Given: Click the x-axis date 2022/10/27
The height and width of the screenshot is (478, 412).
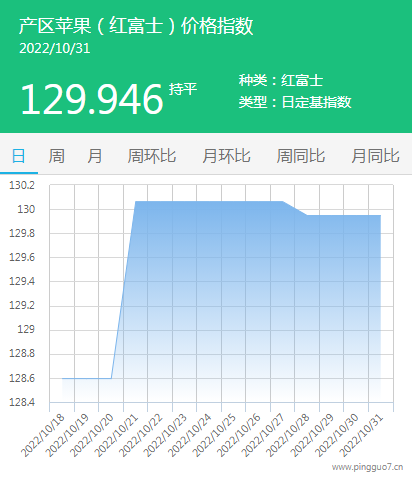Looking at the screenshot, I should [x=263, y=435].
